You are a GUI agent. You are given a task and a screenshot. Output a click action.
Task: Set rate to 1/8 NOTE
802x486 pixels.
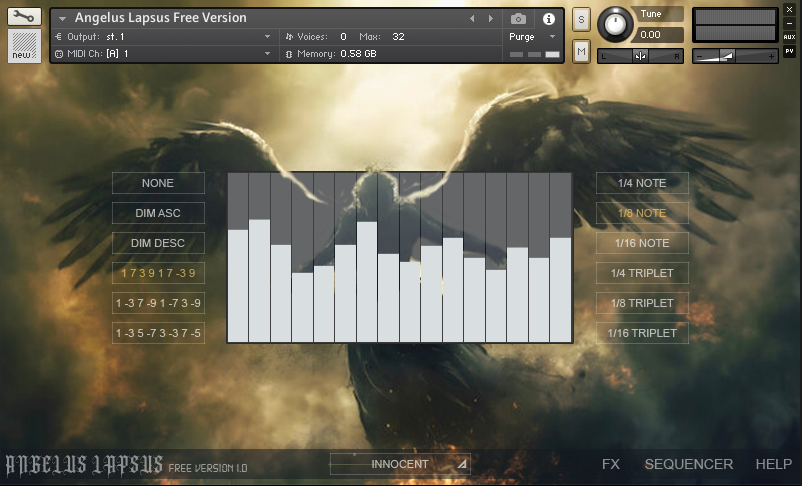(x=642, y=213)
